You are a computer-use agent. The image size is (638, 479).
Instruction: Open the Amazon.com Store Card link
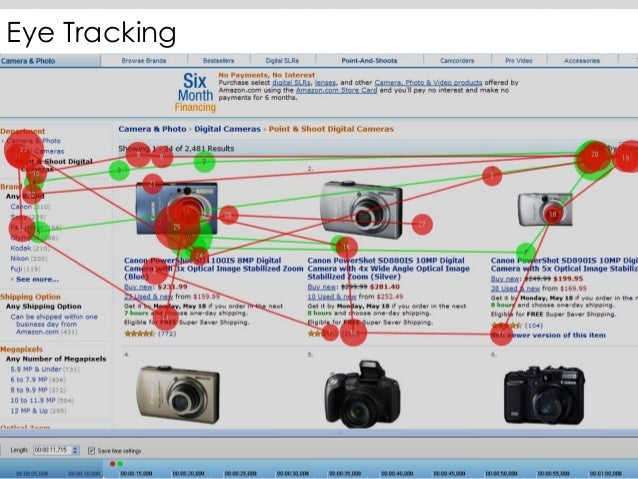[336, 90]
